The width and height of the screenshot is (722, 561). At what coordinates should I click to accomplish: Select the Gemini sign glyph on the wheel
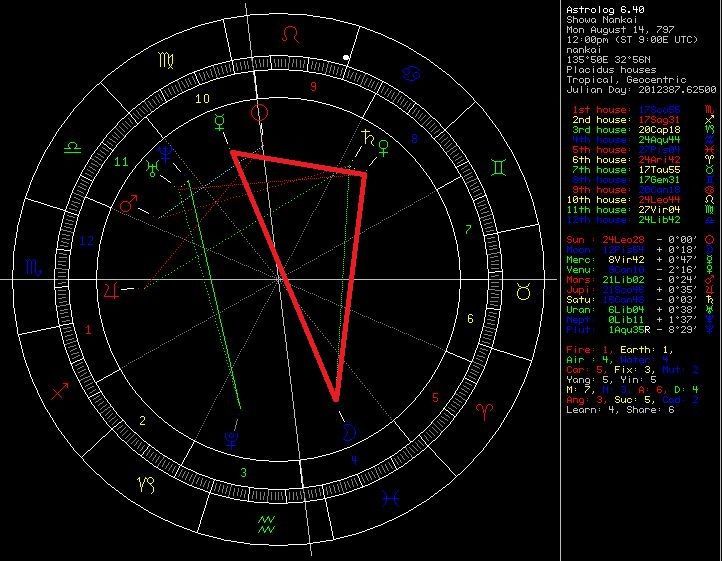pyautogui.click(x=499, y=167)
